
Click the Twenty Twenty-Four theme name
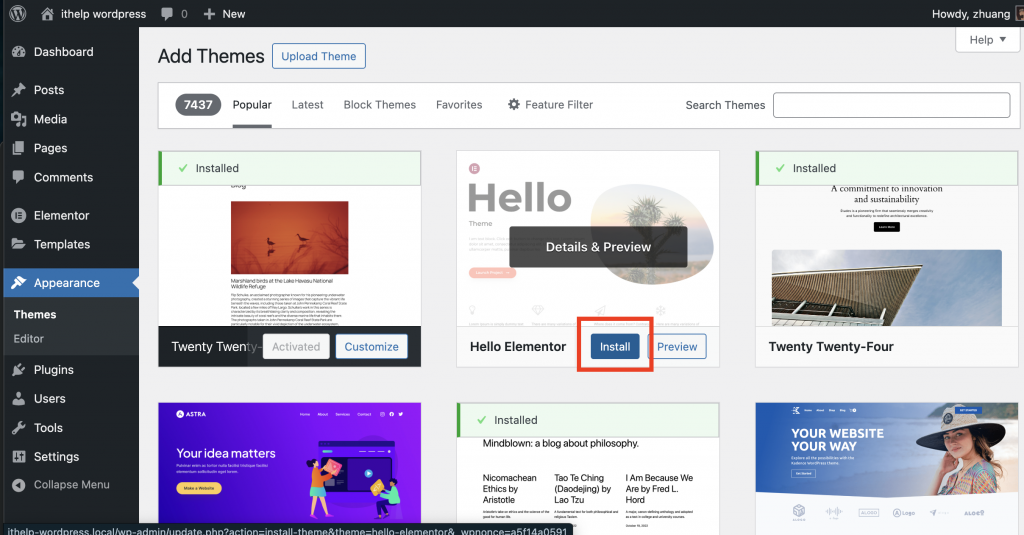831,347
